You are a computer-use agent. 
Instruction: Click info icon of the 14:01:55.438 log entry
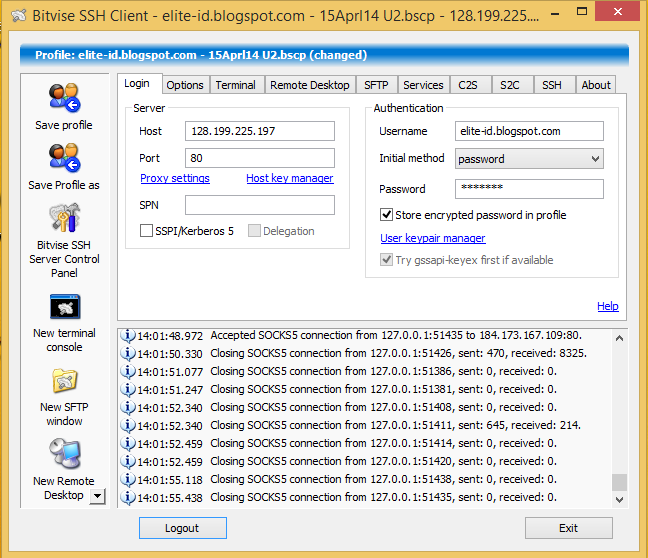(128, 497)
